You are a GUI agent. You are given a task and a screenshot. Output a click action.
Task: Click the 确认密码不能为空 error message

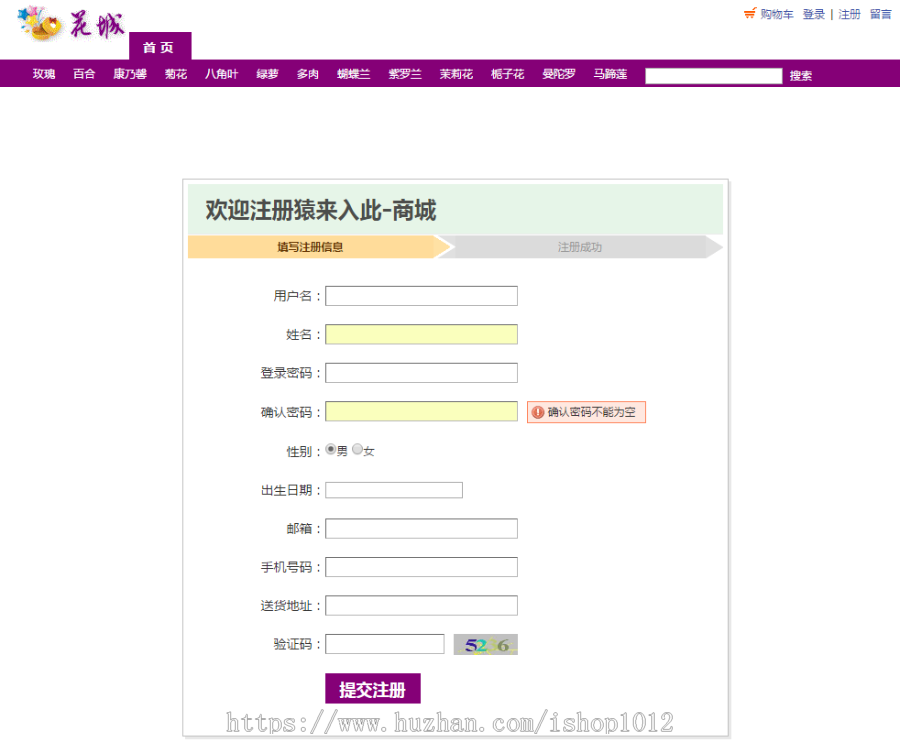(586, 411)
